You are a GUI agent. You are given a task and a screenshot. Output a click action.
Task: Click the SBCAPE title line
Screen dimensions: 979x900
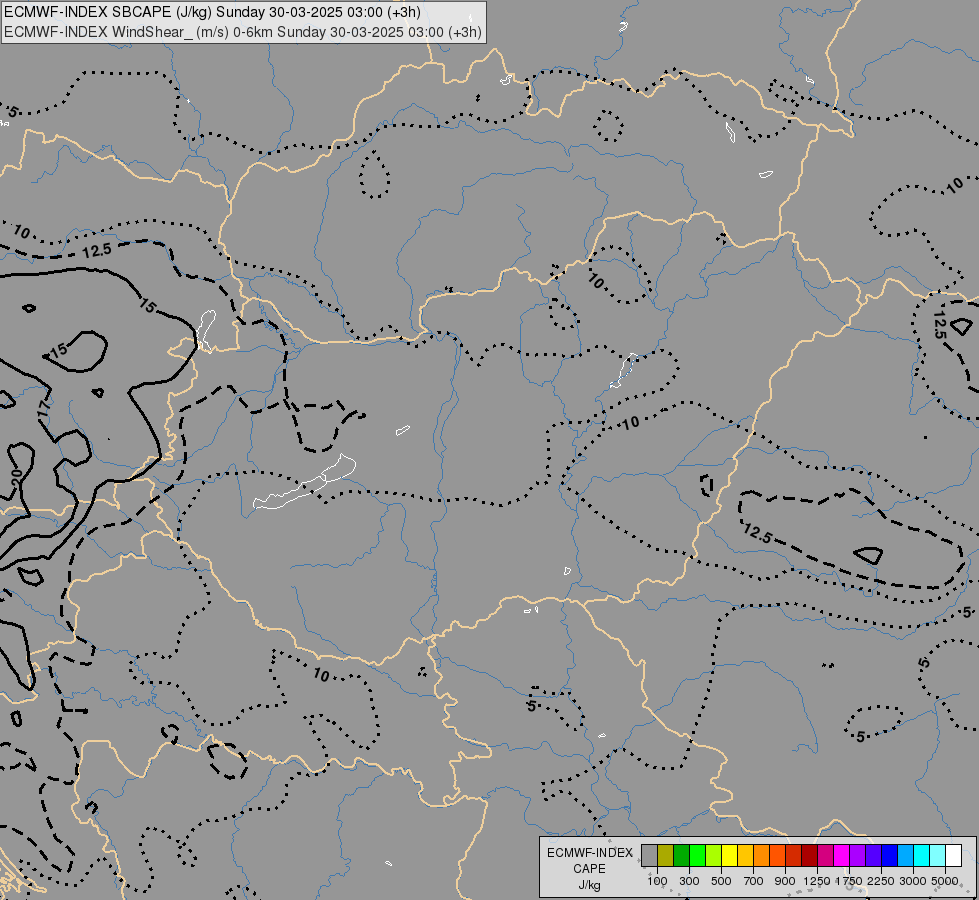(x=212, y=12)
